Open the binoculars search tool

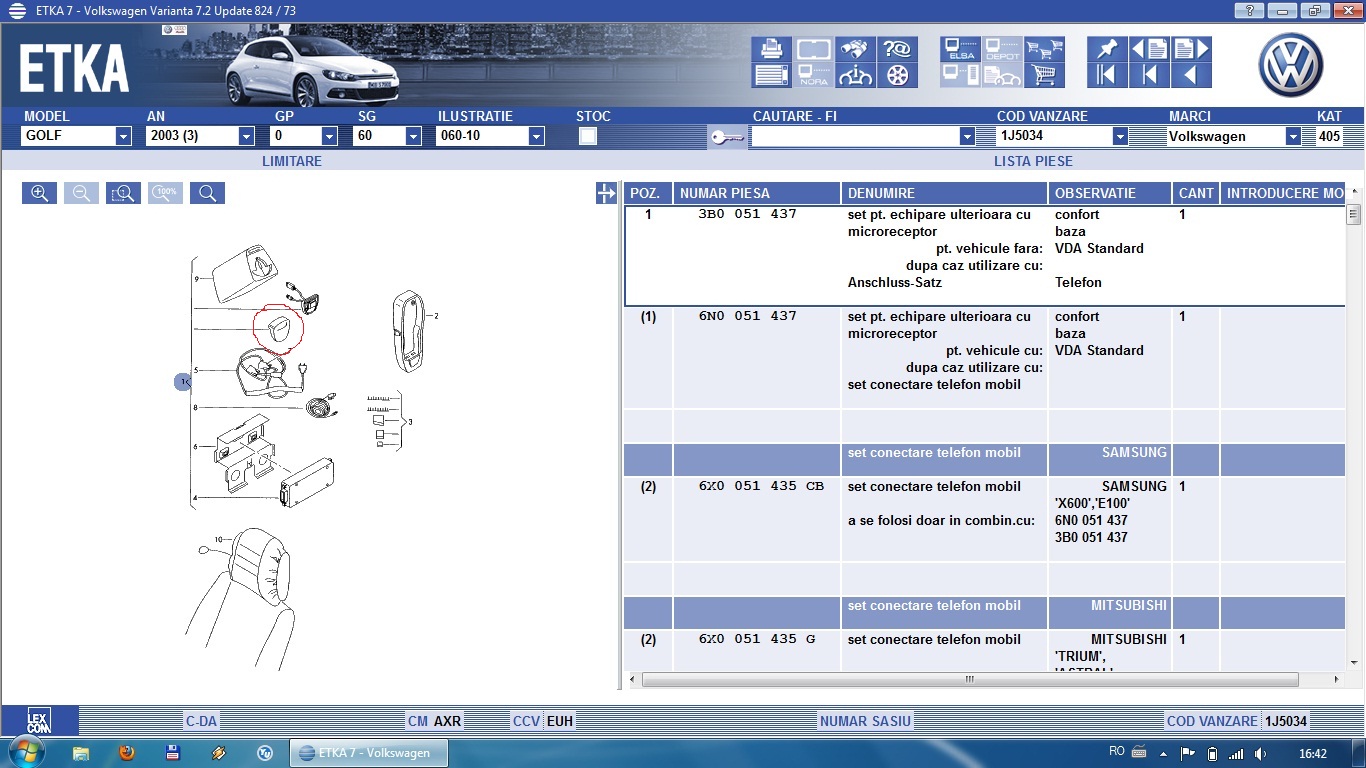[x=855, y=49]
